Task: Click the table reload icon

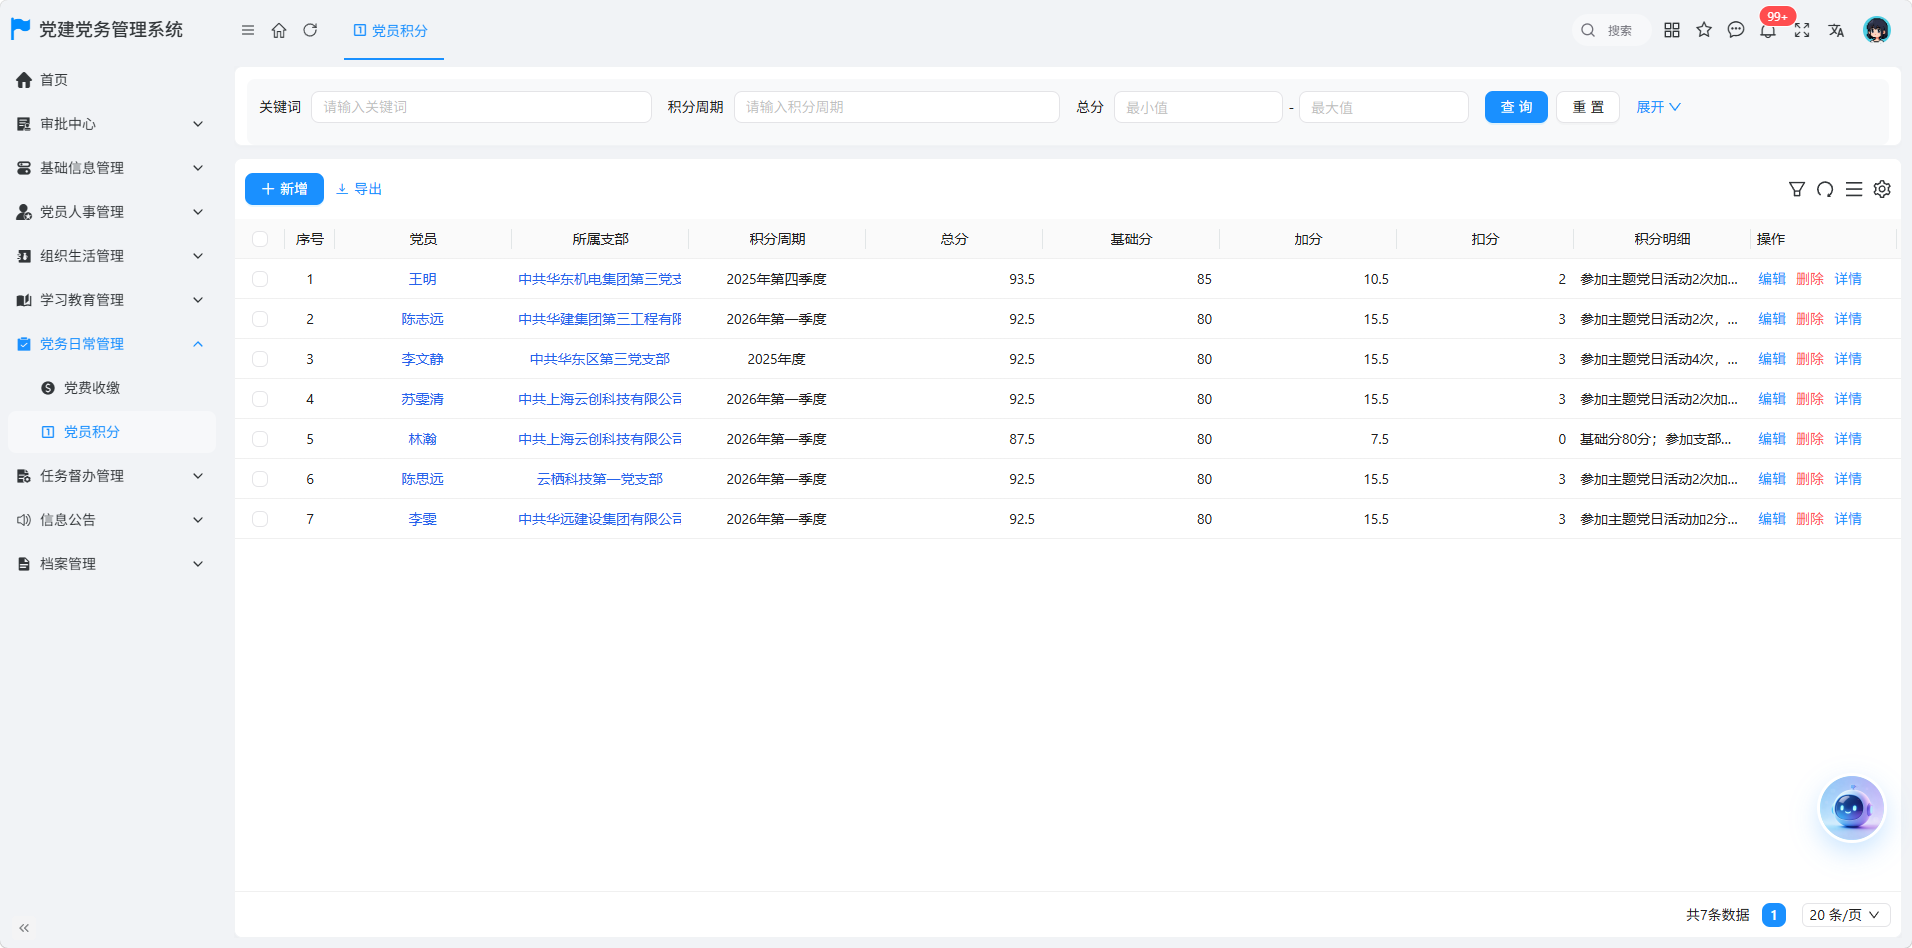Action: pyautogui.click(x=1825, y=189)
